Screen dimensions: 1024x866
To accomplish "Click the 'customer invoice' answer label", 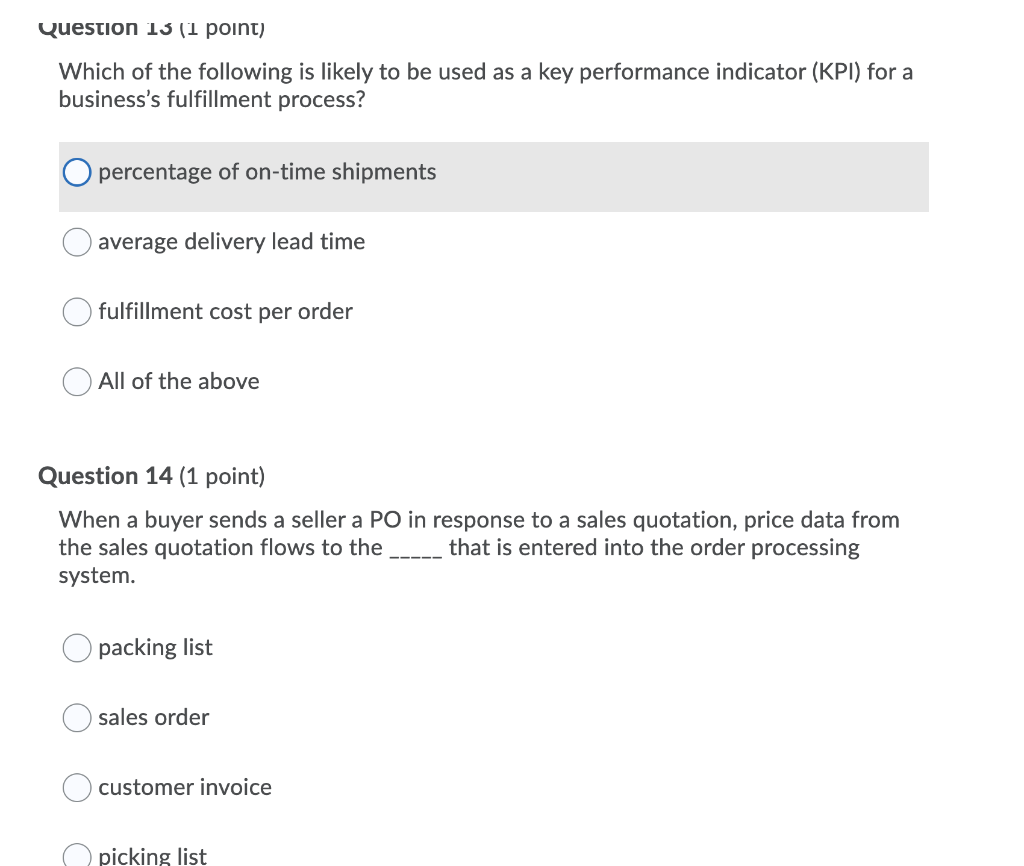I will pyautogui.click(x=184, y=788).
